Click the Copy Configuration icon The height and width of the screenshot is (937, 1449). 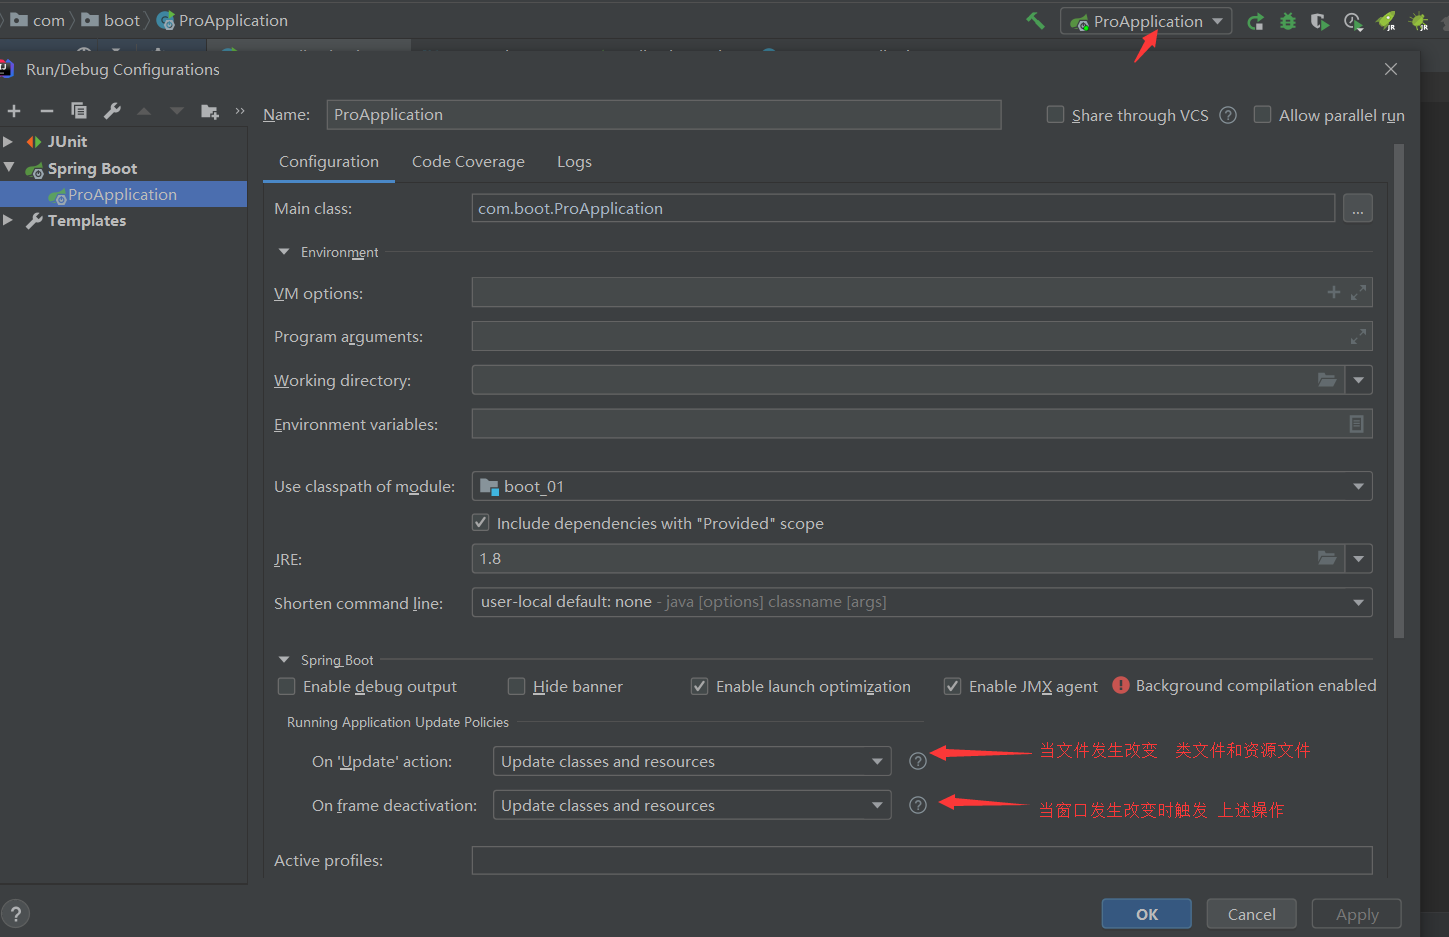click(x=79, y=111)
